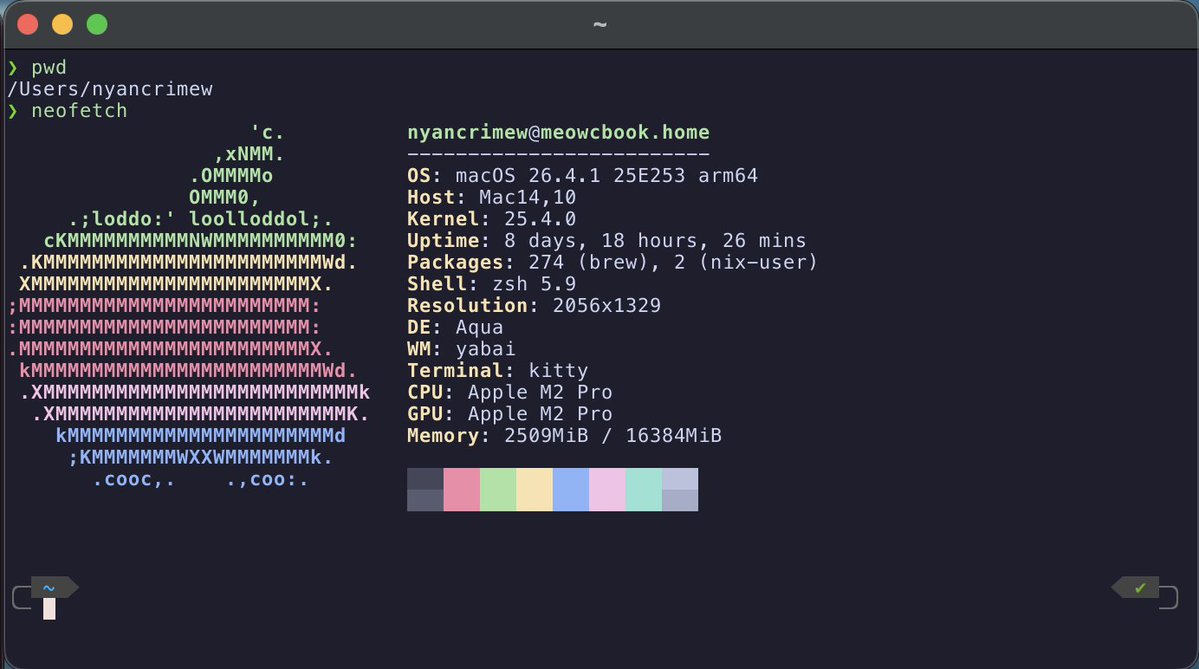
Task: Select the 'nyancrimew@meowcbook.home' header
Action: tap(558, 132)
